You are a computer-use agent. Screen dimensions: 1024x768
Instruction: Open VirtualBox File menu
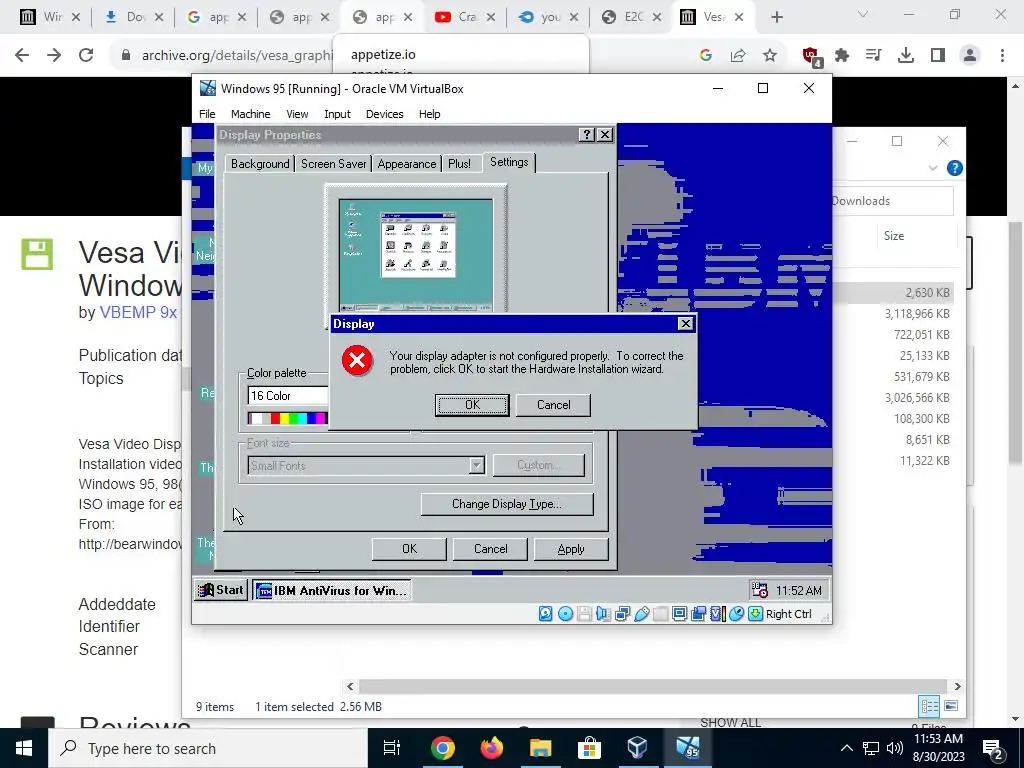point(207,114)
